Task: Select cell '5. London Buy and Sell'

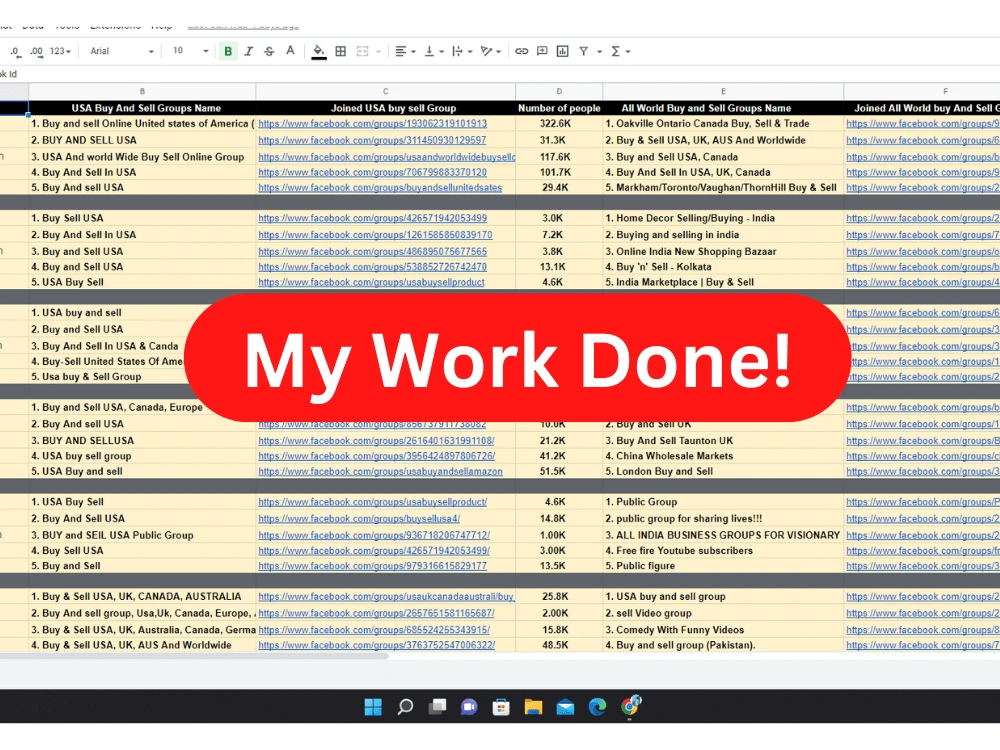Action: 723,472
